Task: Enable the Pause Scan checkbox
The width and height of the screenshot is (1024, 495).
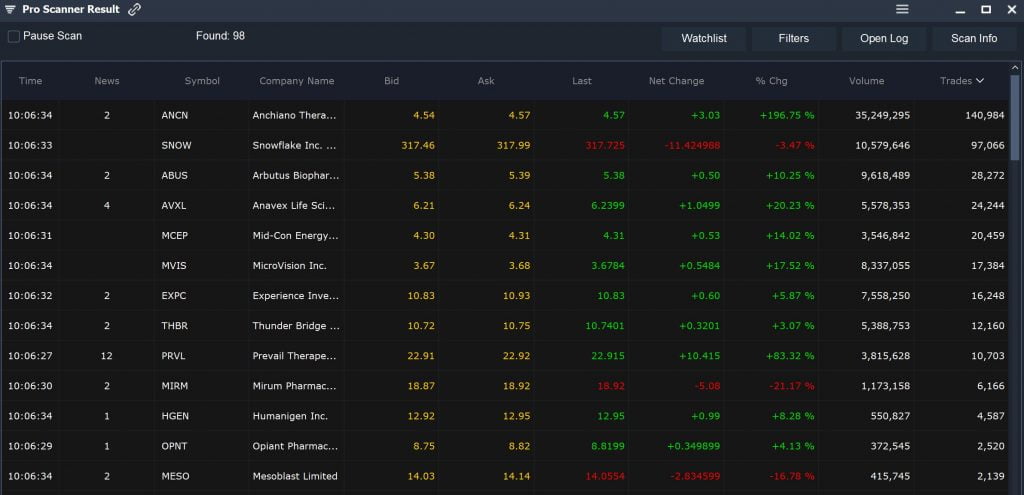Action: coord(14,36)
